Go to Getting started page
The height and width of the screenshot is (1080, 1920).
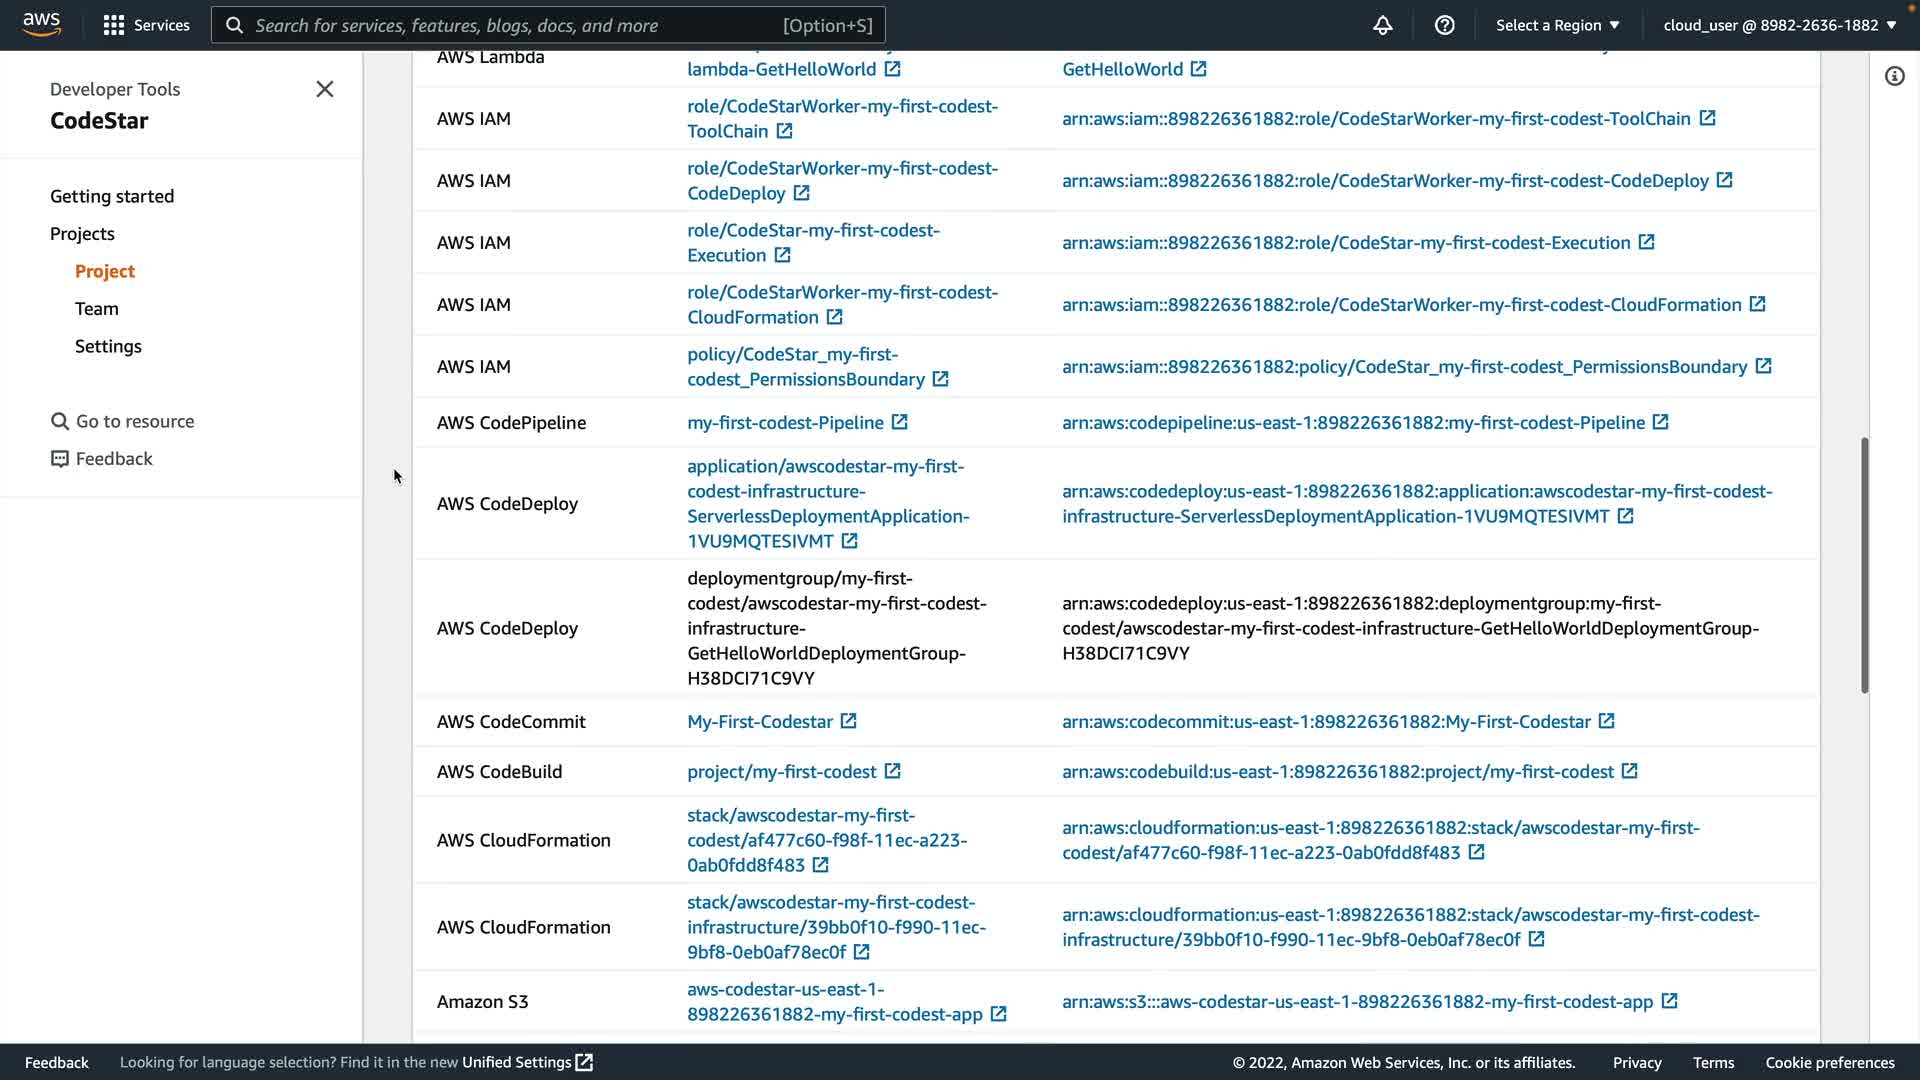tap(112, 196)
